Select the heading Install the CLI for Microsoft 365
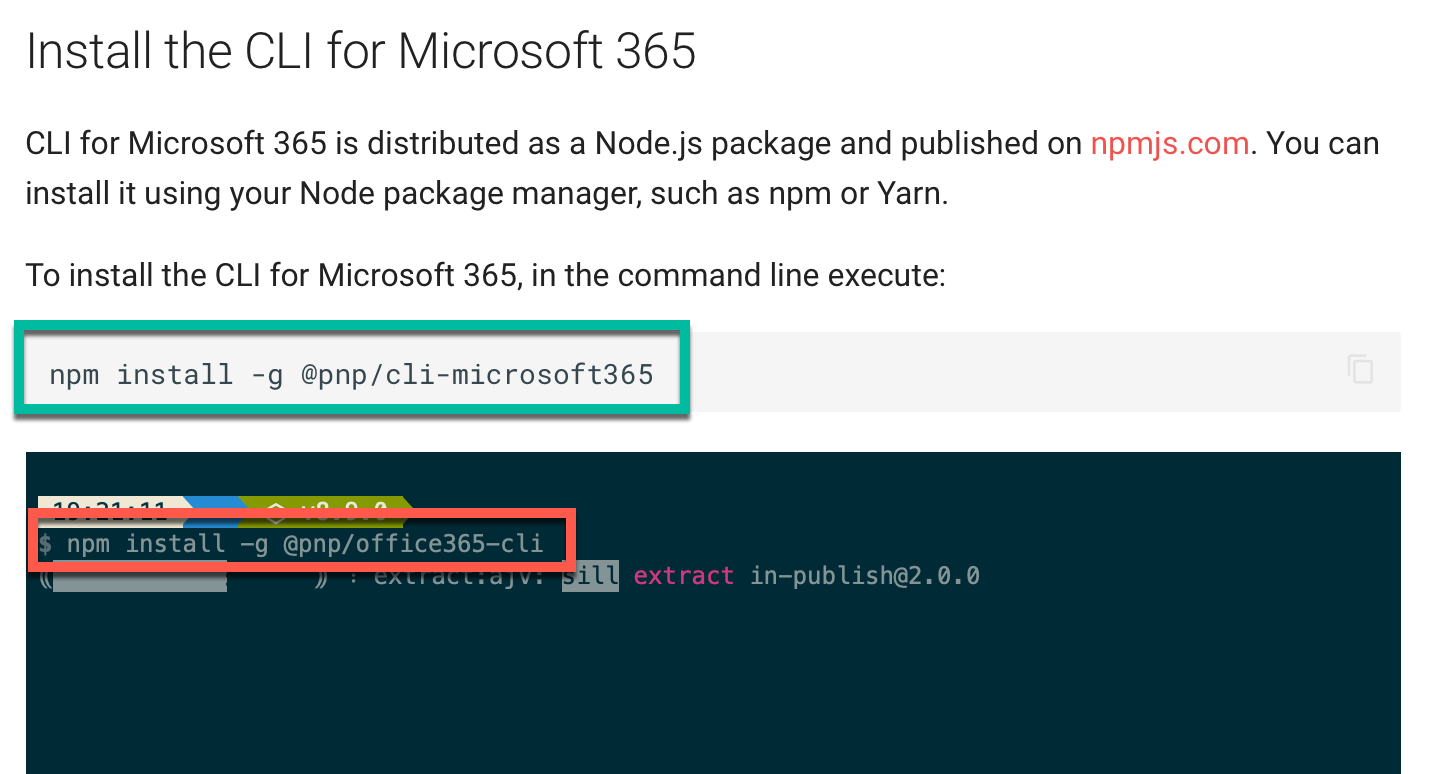 (x=362, y=50)
